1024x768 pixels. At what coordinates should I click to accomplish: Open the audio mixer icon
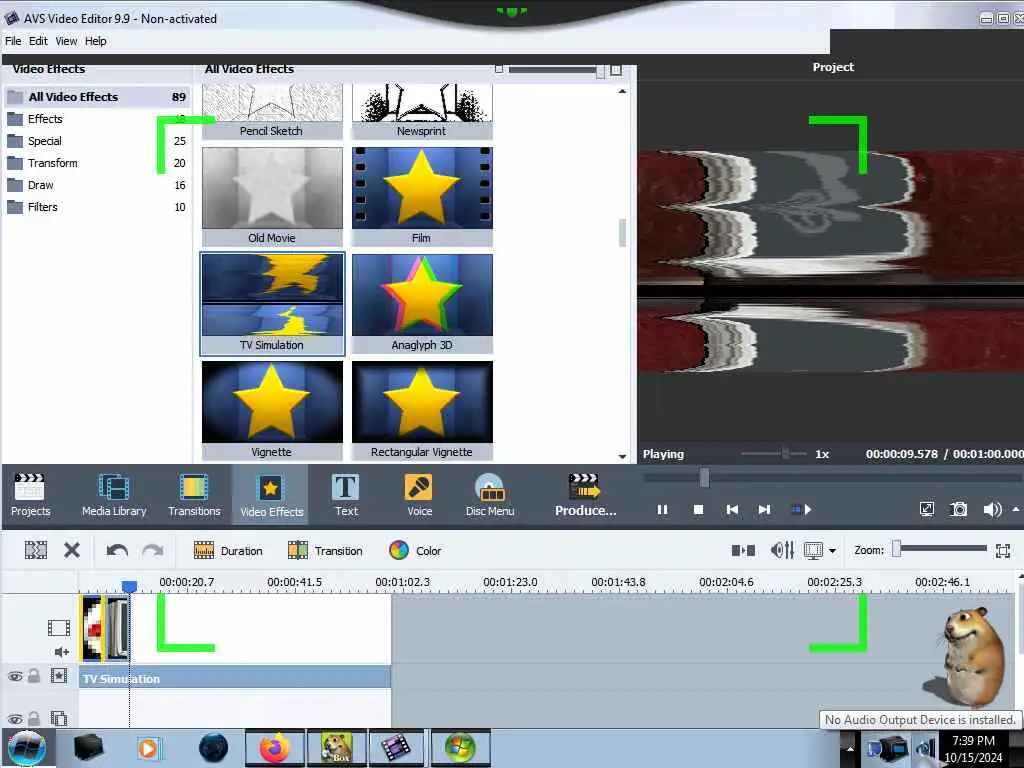[782, 551]
